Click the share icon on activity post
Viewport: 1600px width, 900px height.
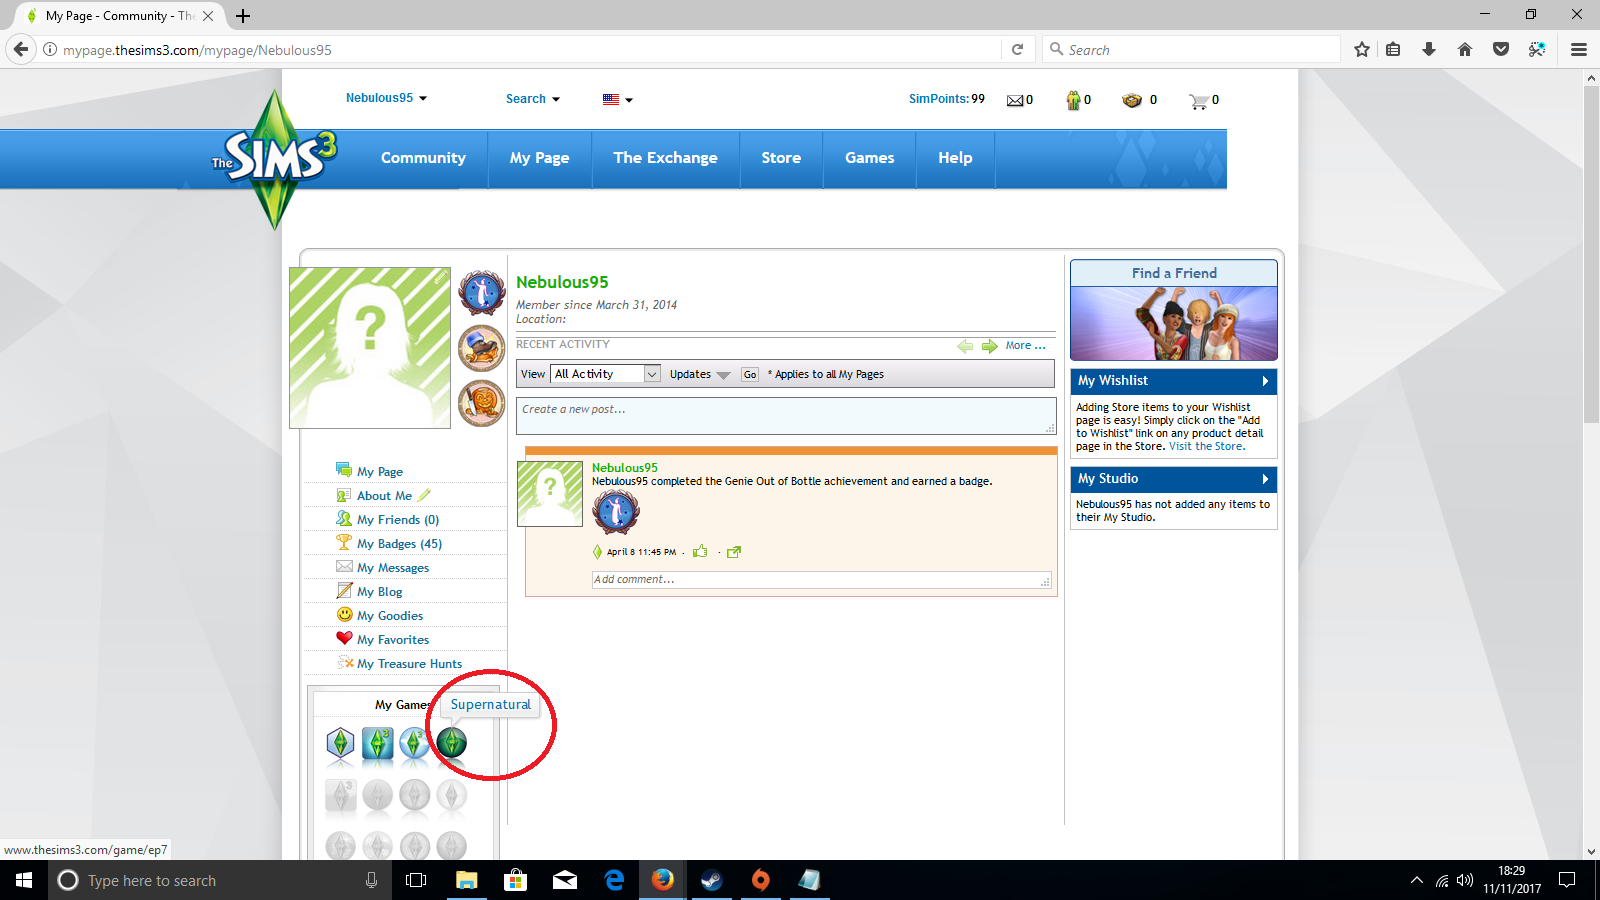[x=734, y=552]
